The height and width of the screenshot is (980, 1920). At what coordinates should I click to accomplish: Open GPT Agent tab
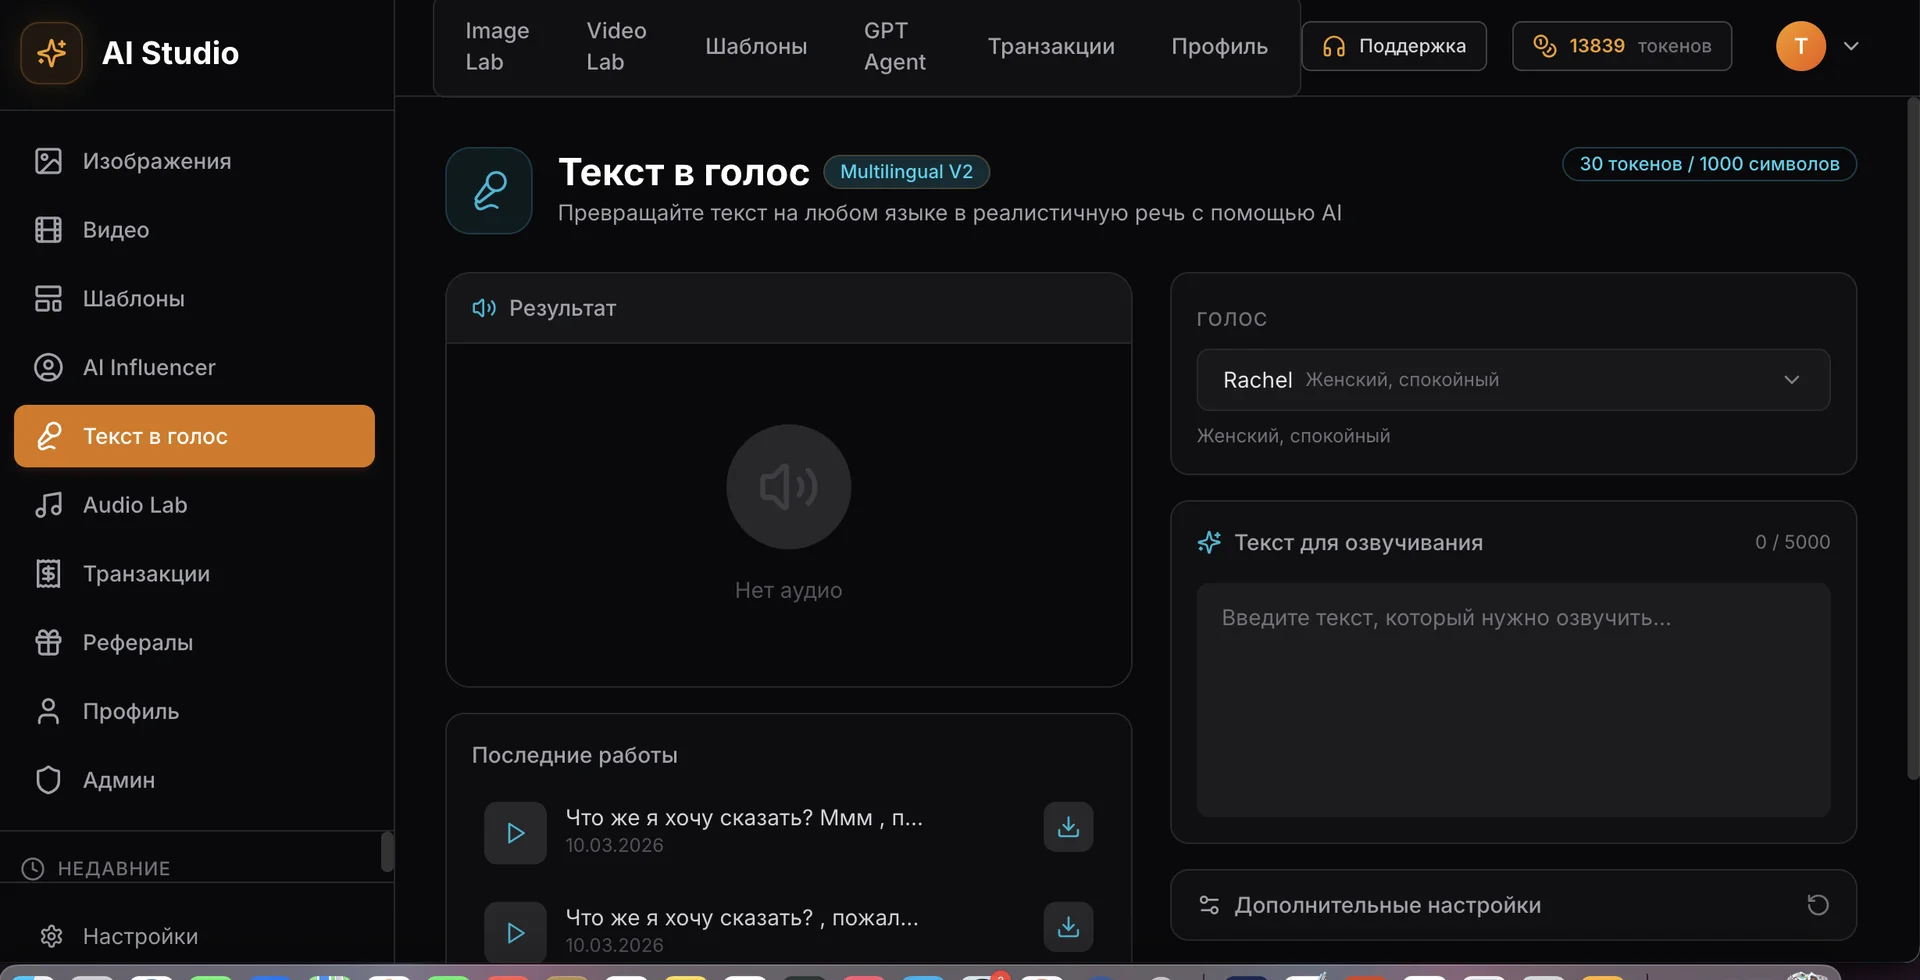[894, 46]
